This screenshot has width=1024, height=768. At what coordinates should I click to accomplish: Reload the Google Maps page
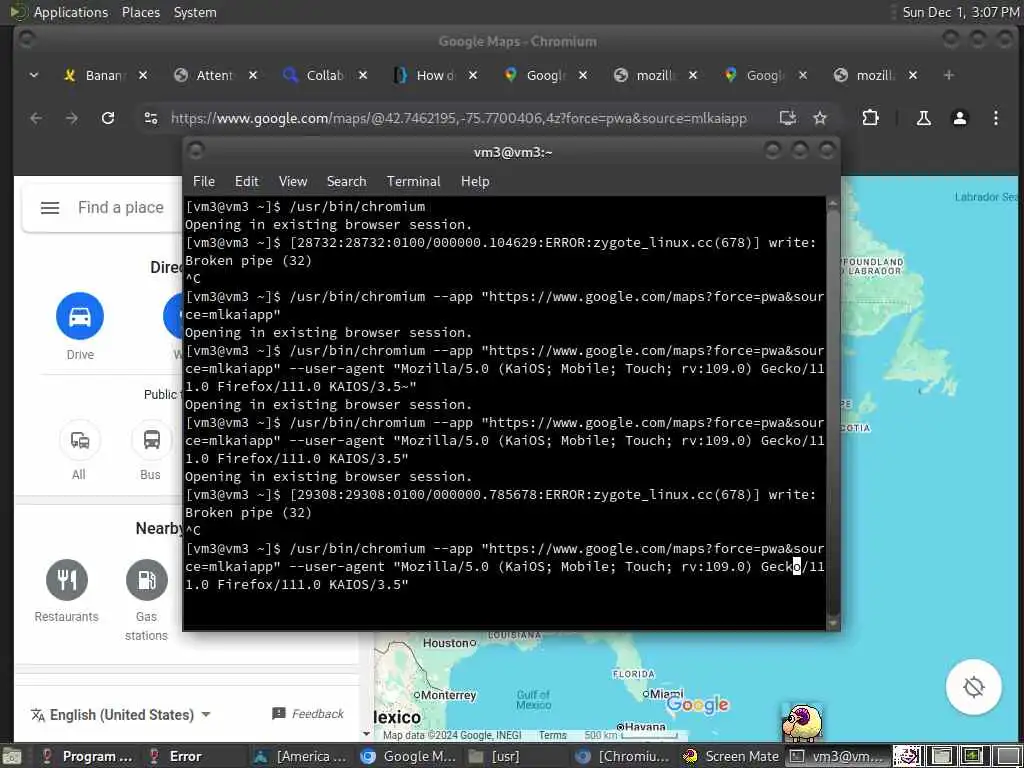click(x=108, y=118)
